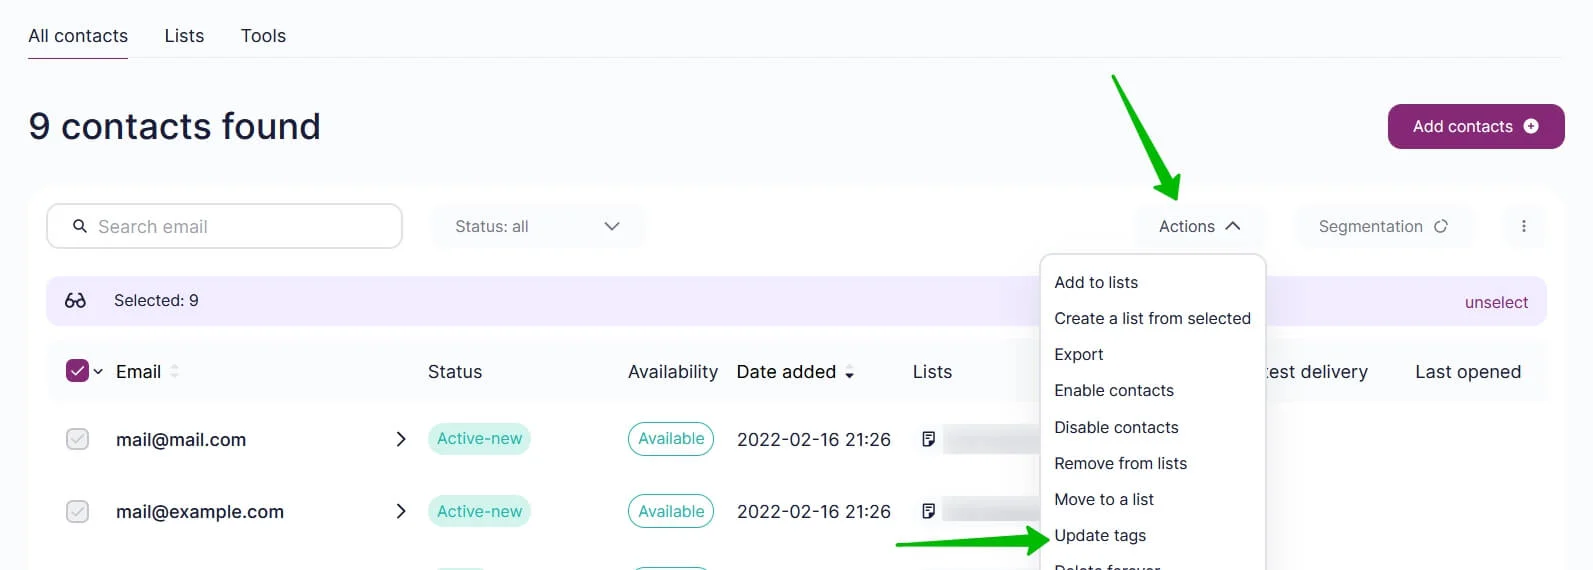Click the list icon in the mail@example.com row
1593x570 pixels.
[x=928, y=511]
